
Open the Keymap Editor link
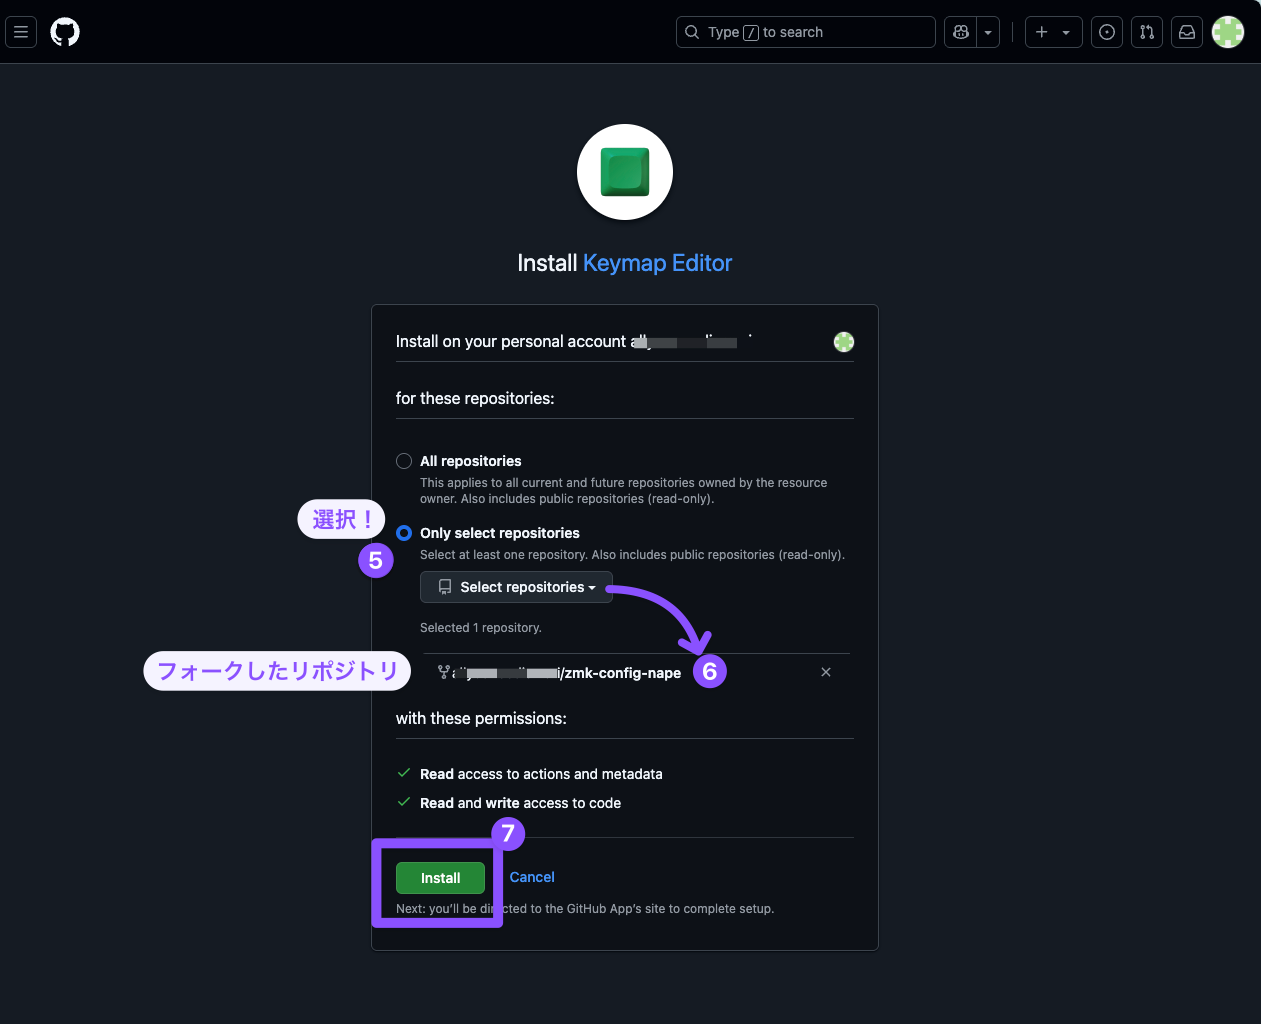[x=657, y=263]
